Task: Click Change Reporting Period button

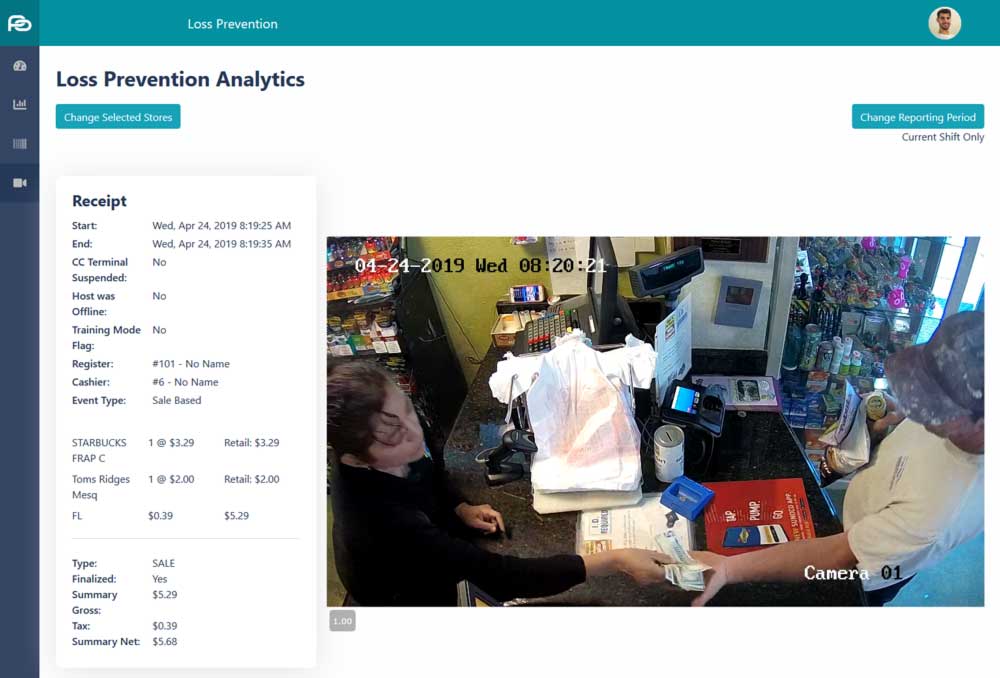Action: click(x=918, y=117)
